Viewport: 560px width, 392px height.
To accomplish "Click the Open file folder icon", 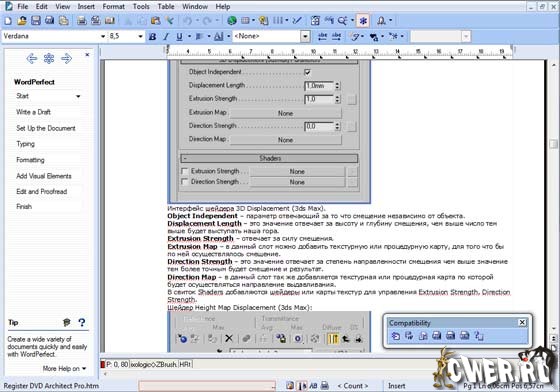I will (x=22, y=21).
